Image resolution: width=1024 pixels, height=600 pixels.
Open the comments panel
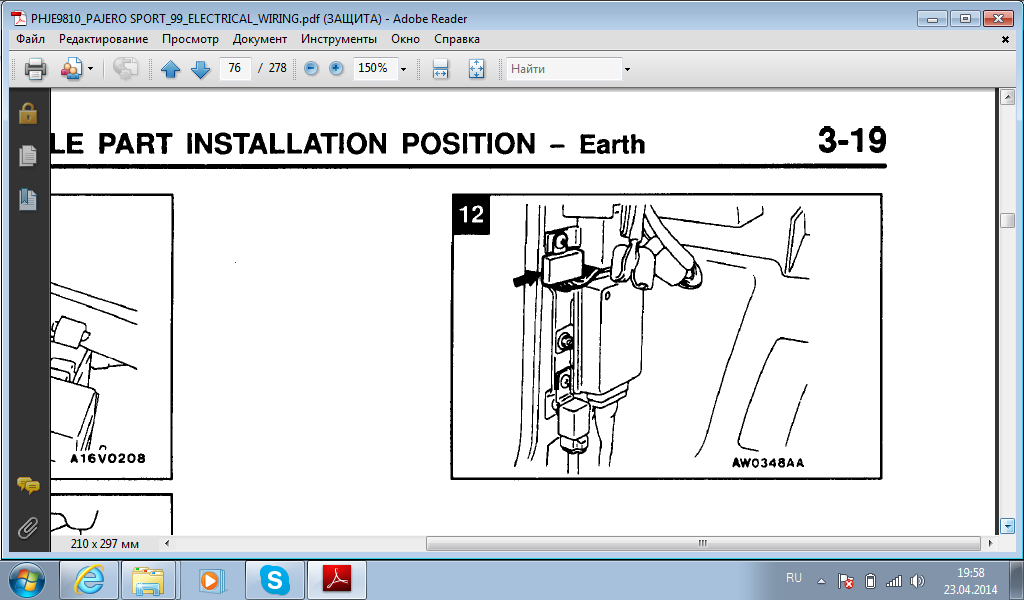[28, 486]
